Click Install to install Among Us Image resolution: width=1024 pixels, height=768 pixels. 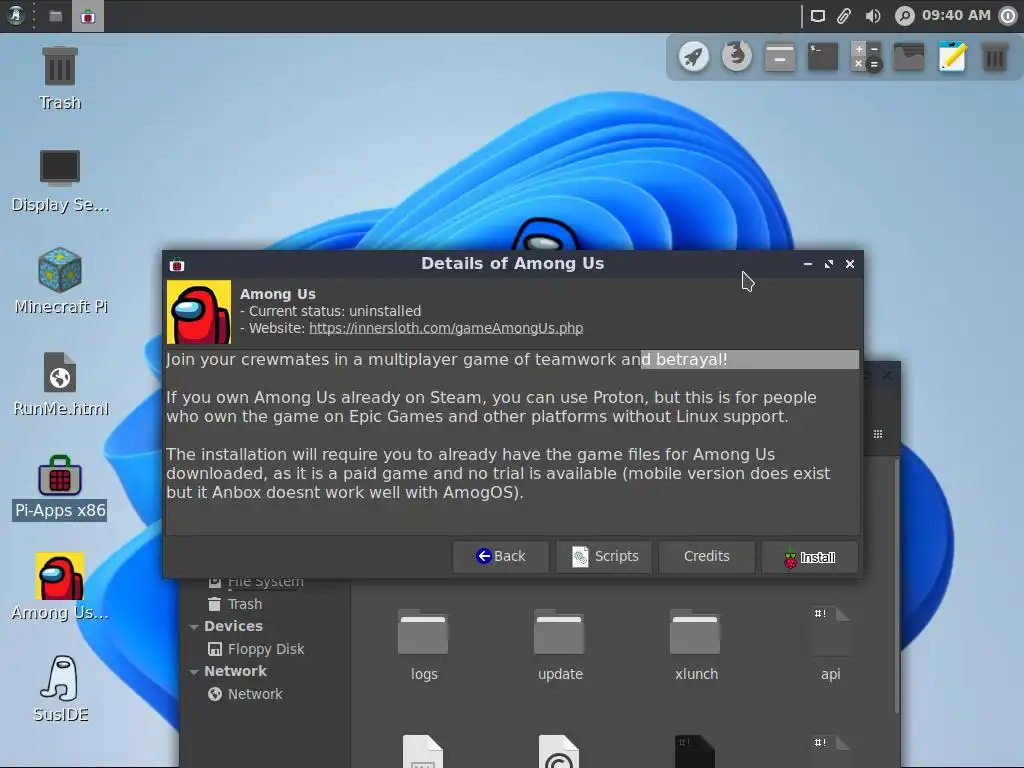810,557
